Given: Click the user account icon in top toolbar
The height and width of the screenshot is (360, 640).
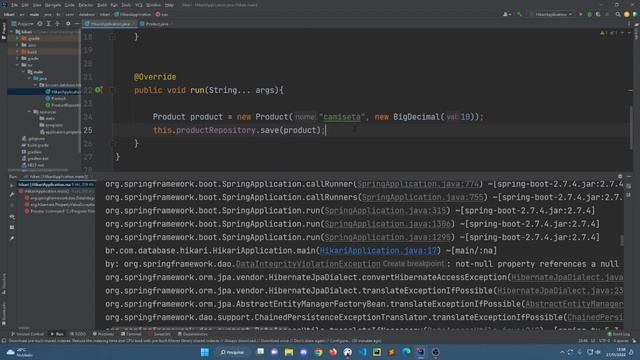Looking at the screenshot, I should [507, 14].
